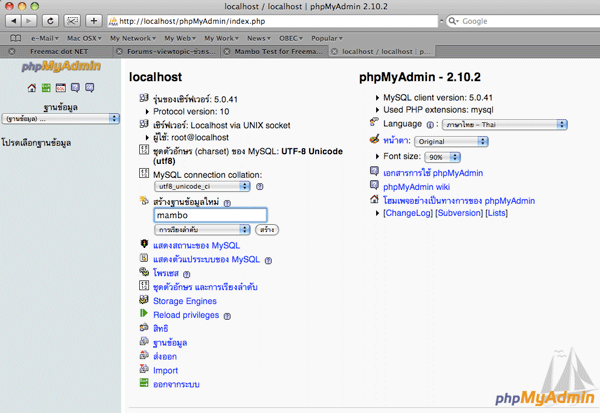Click the create database button next to collation
Viewport: 600px width, 413px height.
(x=267, y=229)
